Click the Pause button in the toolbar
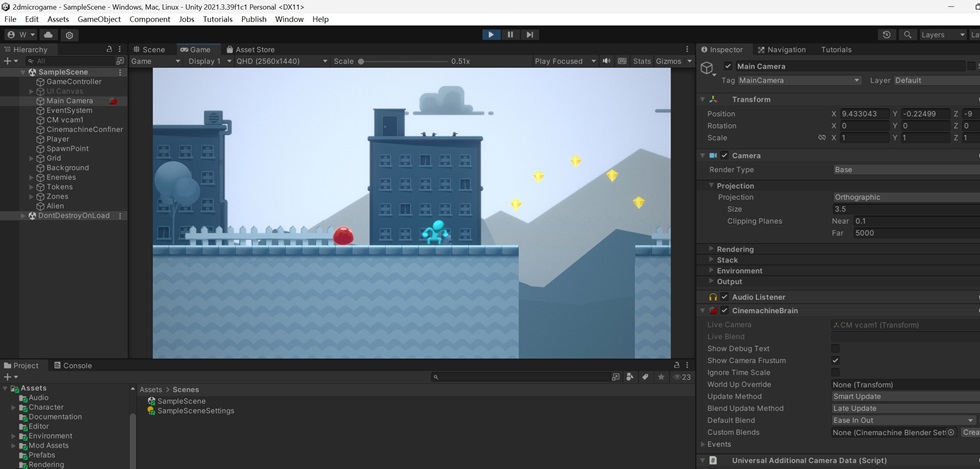Screen dimensions: 980x469 pyautogui.click(x=510, y=34)
